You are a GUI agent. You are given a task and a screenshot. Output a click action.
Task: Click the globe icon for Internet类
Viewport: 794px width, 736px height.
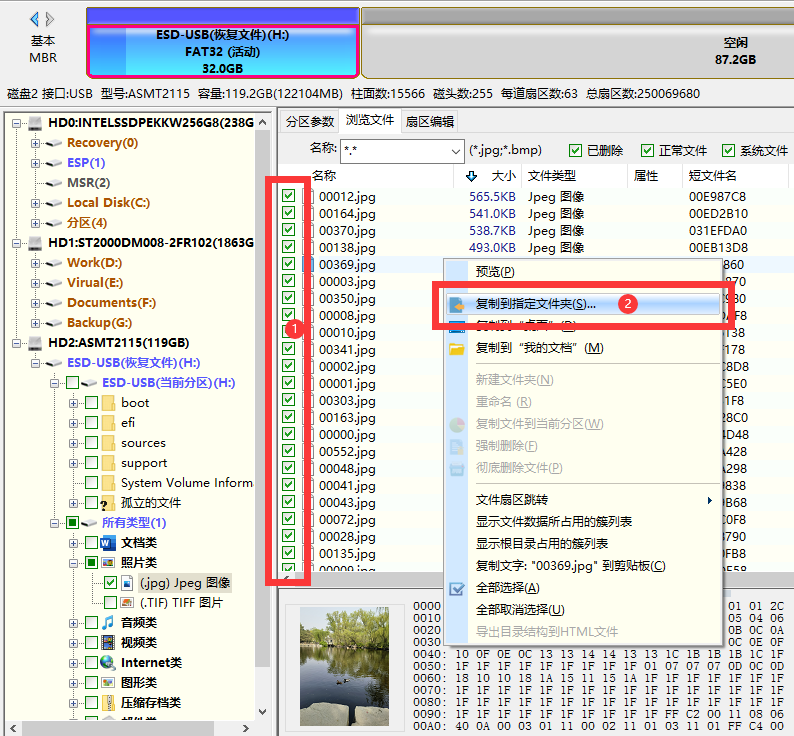(107, 663)
